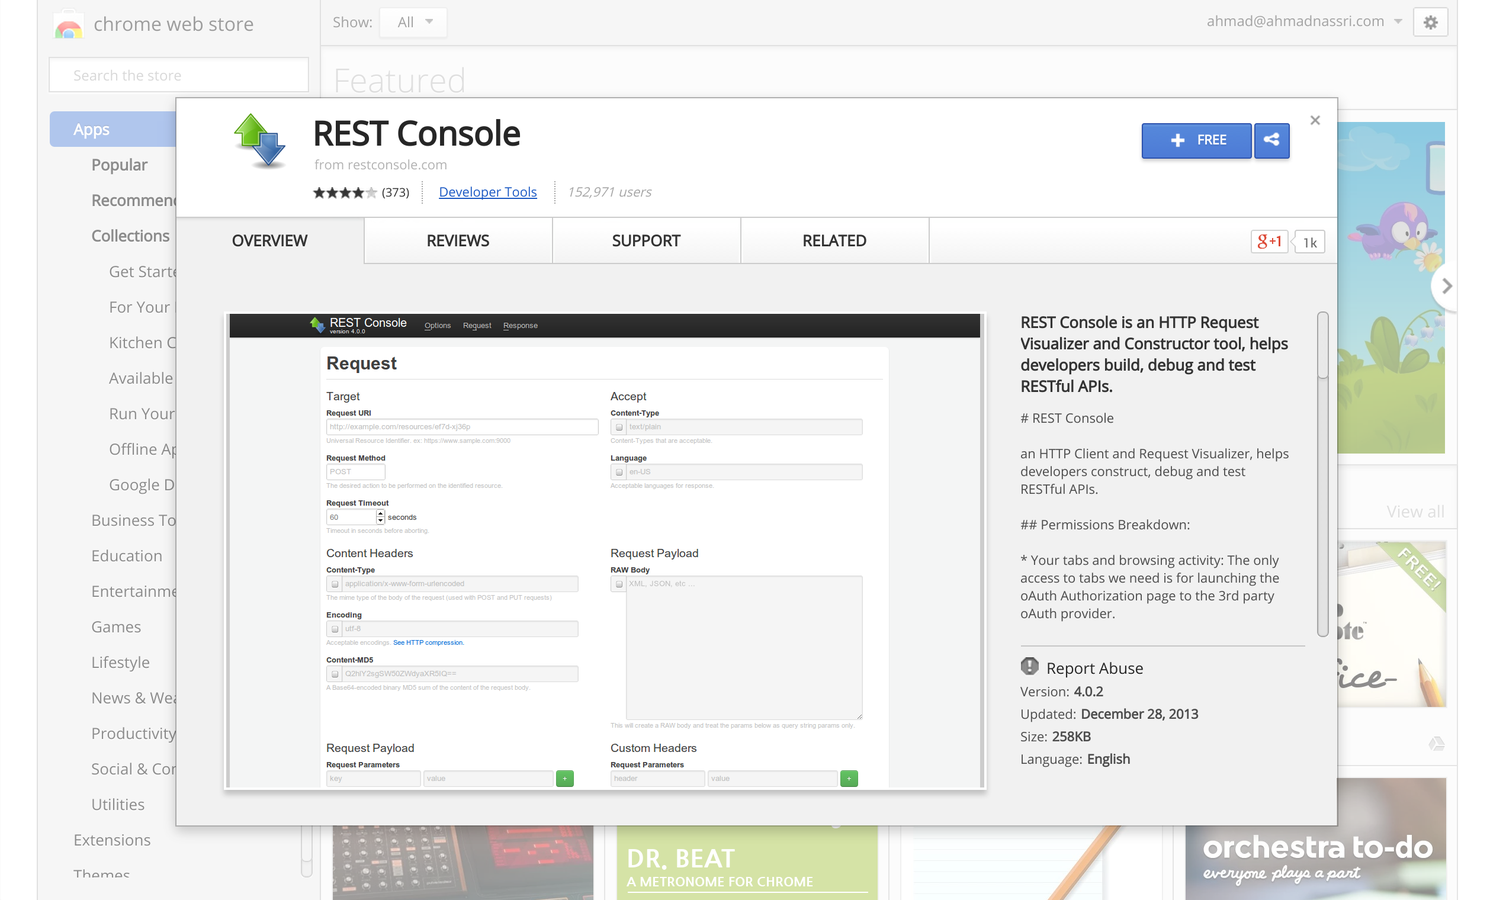Image resolution: width=1490 pixels, height=900 pixels.
Task: Switch to the REVIEWS tab
Action: (x=458, y=241)
